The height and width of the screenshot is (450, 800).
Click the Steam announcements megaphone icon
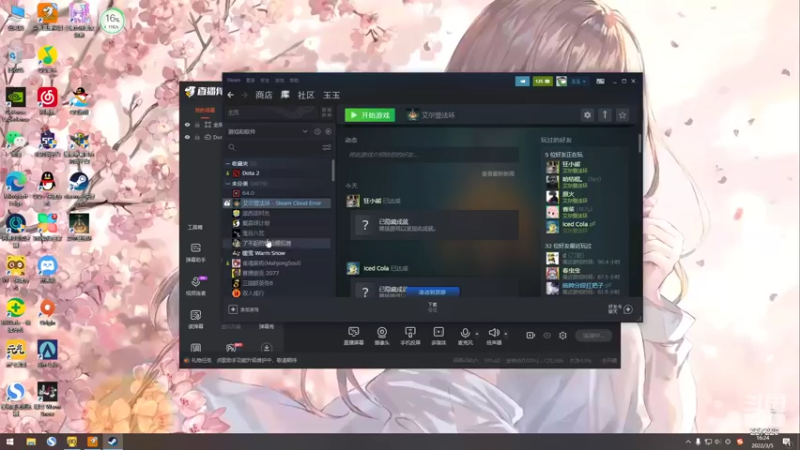coord(522,81)
